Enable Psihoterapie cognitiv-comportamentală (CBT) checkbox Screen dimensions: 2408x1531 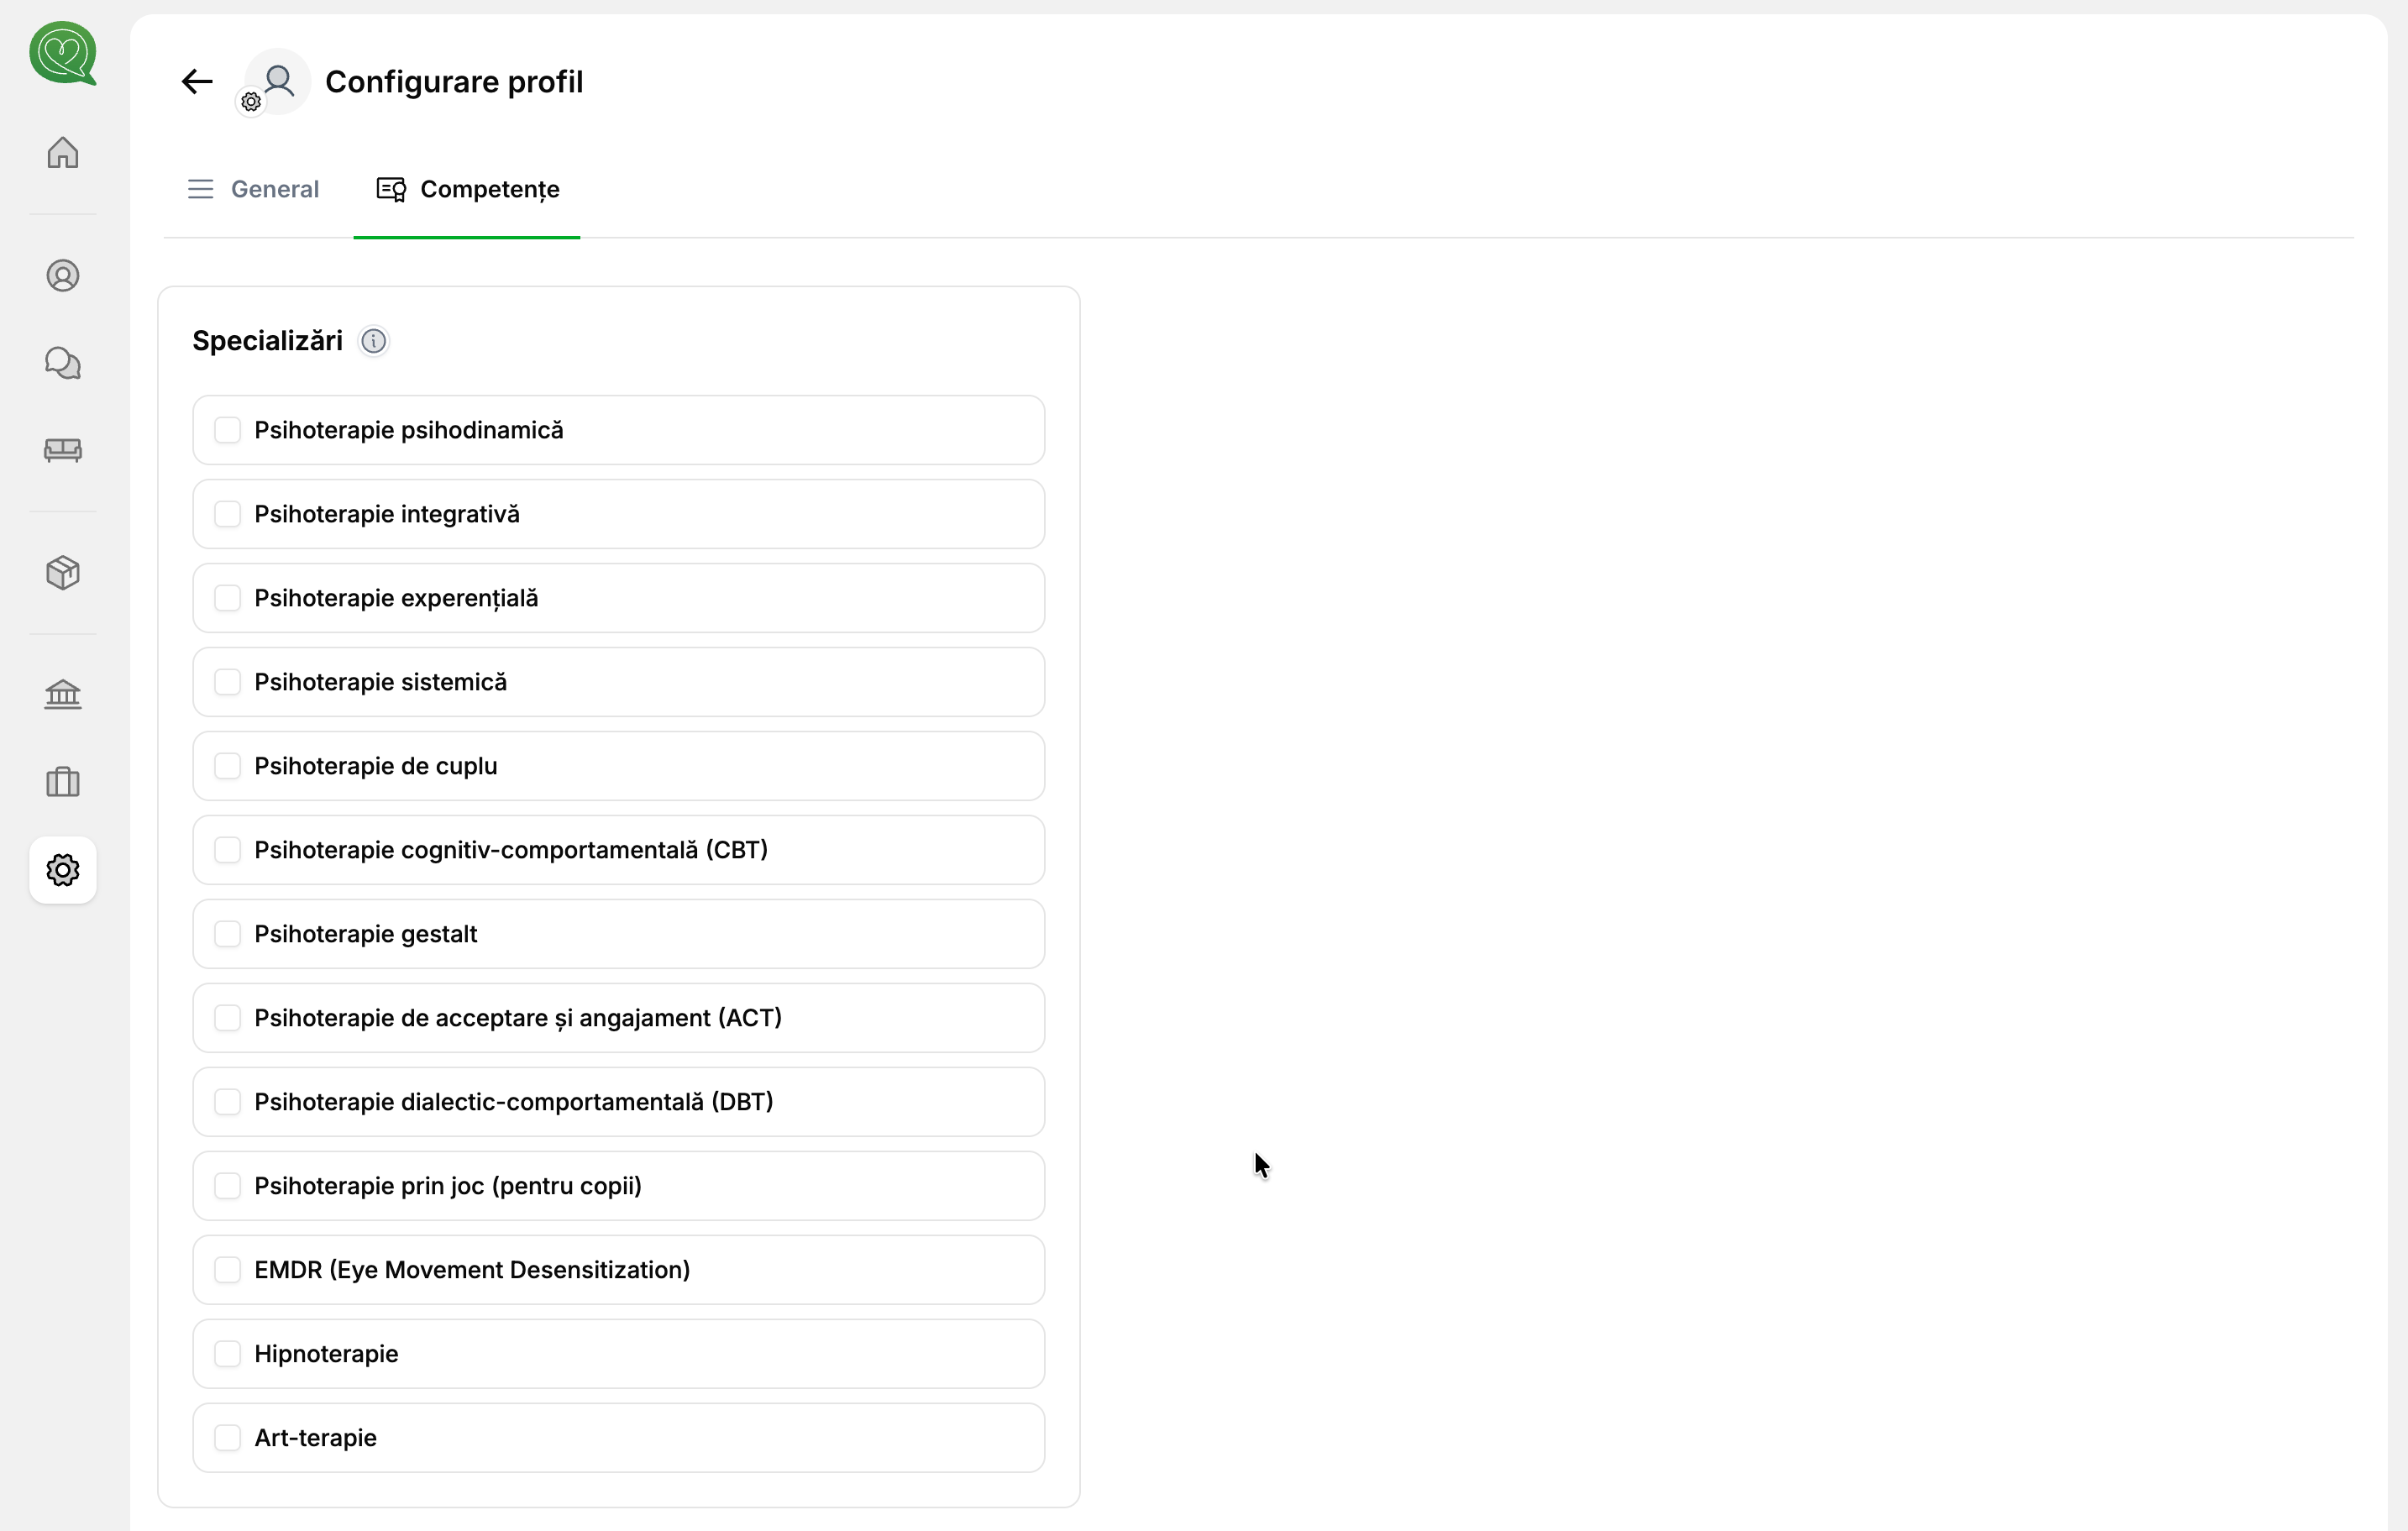(228, 850)
